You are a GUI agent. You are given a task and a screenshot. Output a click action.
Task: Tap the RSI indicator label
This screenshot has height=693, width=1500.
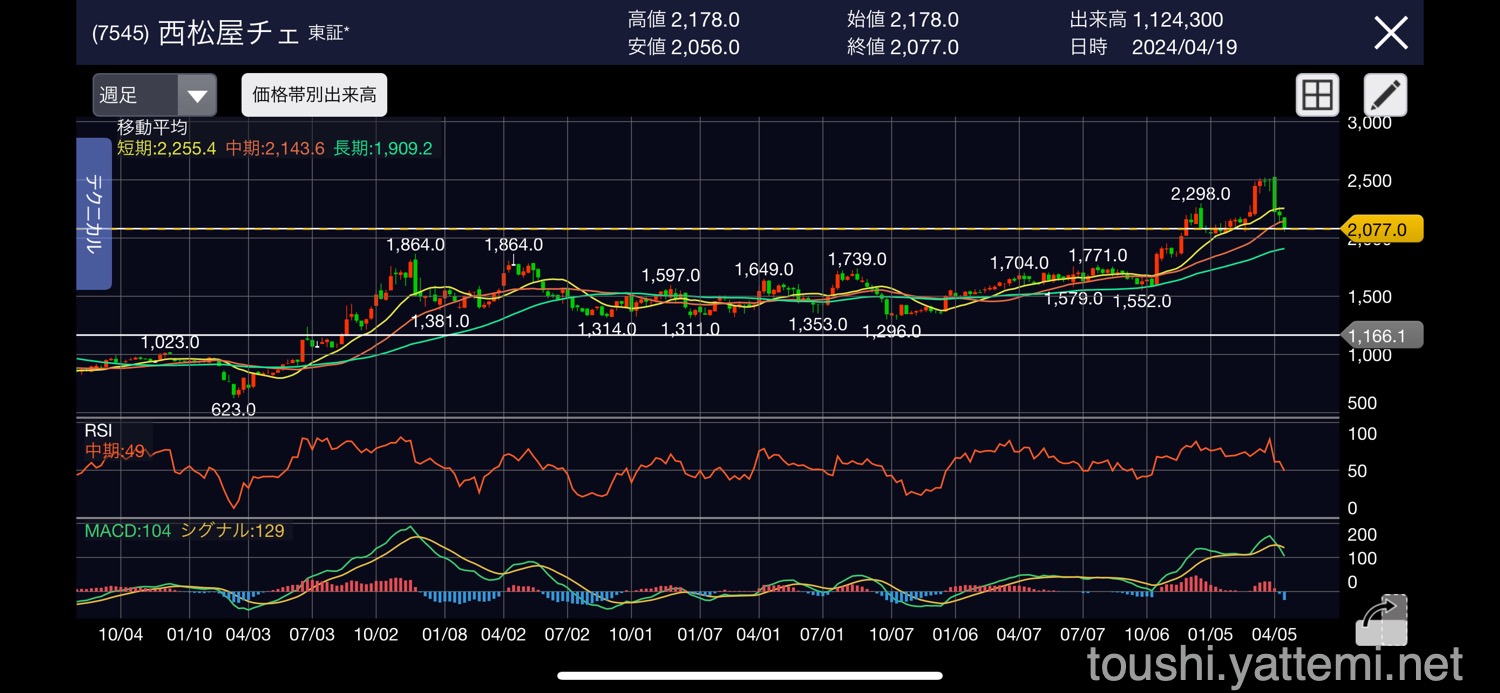click(x=98, y=431)
